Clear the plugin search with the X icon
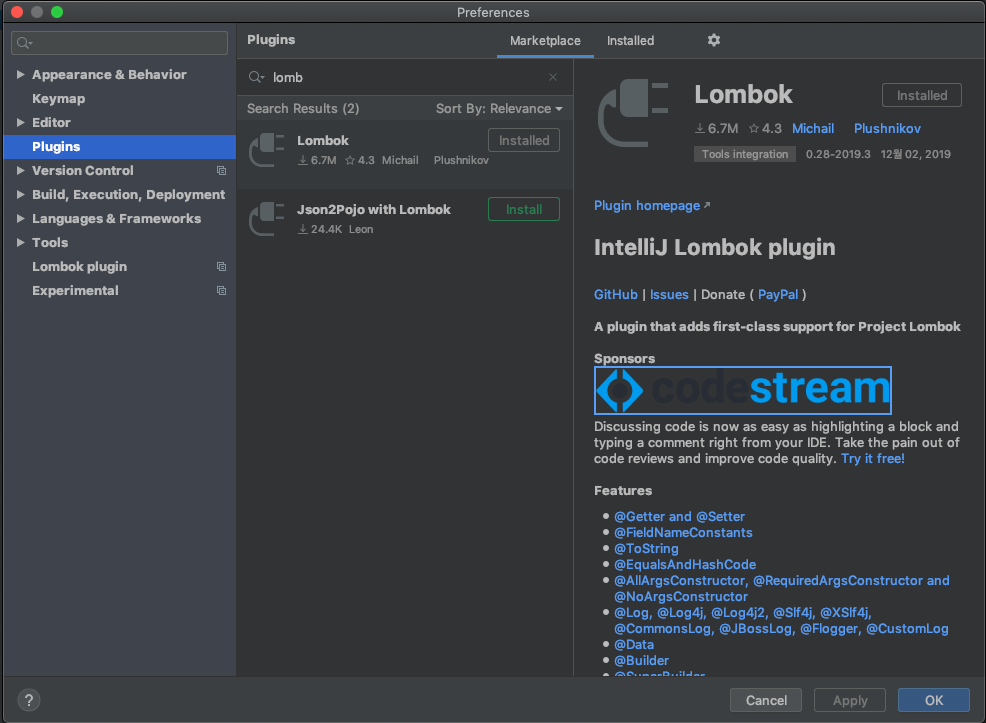986x723 pixels. (x=553, y=77)
